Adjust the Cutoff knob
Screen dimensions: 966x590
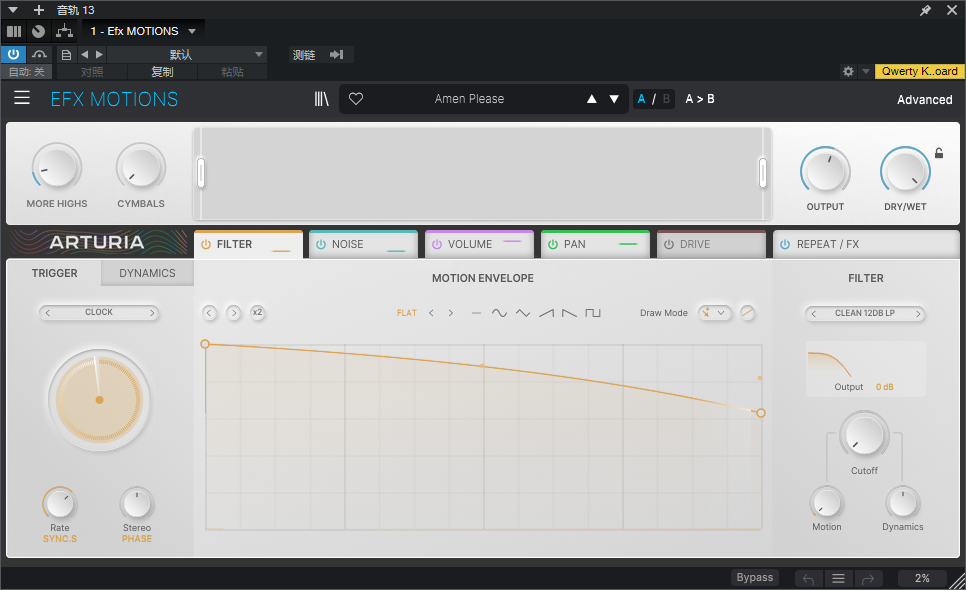[864, 434]
